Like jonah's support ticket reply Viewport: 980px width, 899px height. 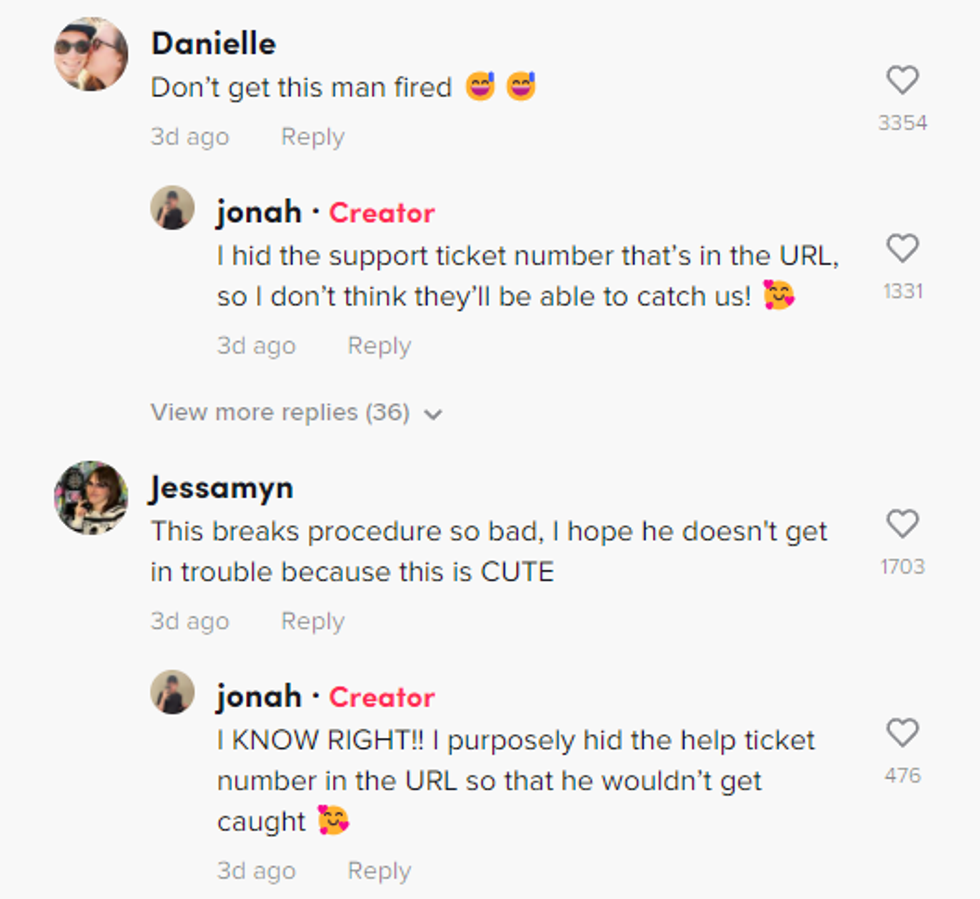click(x=902, y=248)
